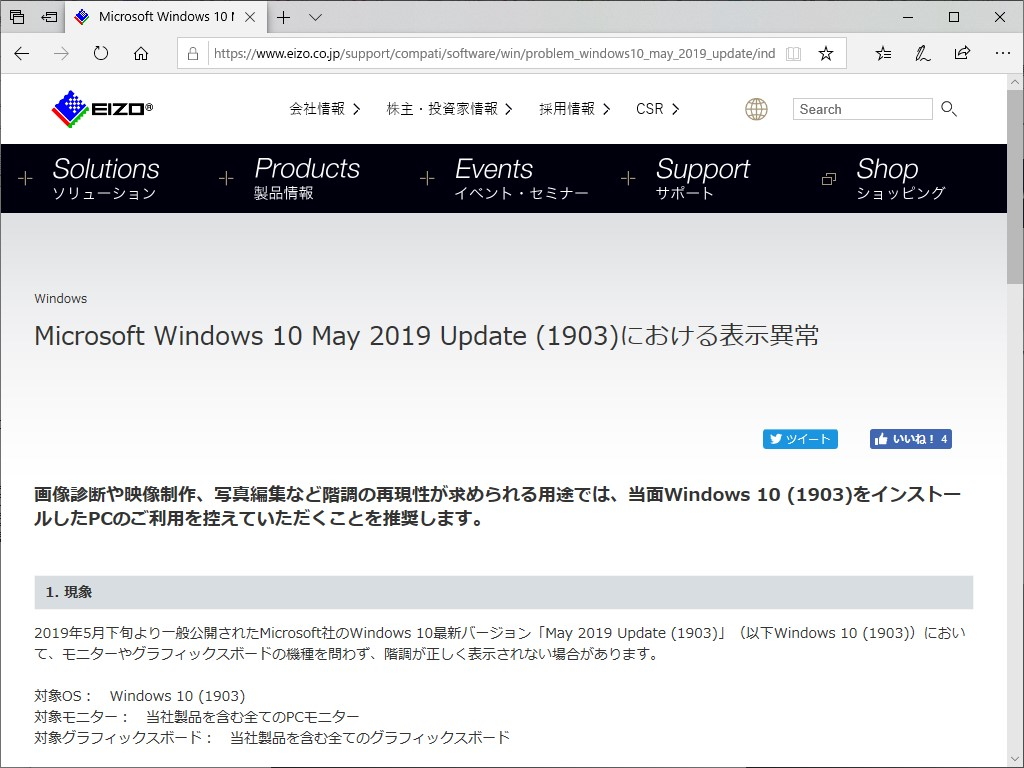The height and width of the screenshot is (768, 1024).
Task: Open the Products 製品情報 navigation menu
Action: point(307,178)
